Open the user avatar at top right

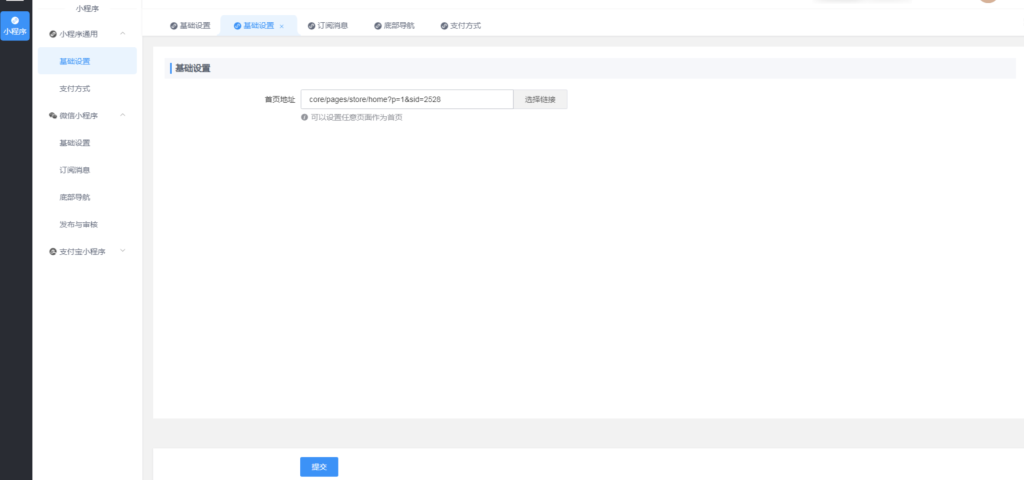pos(988,2)
